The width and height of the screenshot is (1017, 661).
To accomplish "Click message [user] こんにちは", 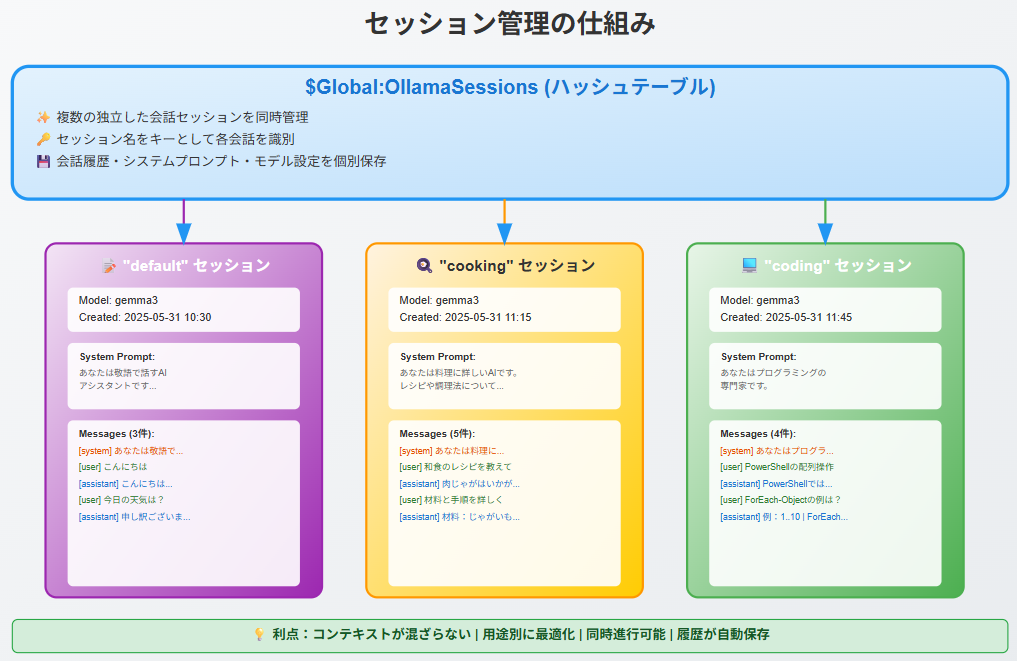I will coord(113,467).
